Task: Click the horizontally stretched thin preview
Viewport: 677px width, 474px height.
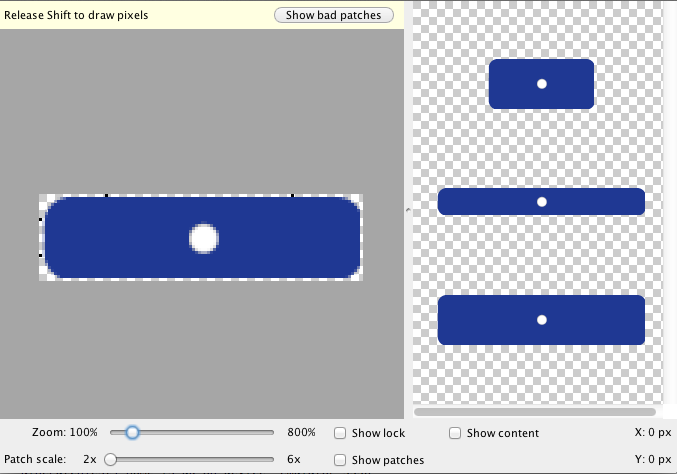Action: pos(541,202)
